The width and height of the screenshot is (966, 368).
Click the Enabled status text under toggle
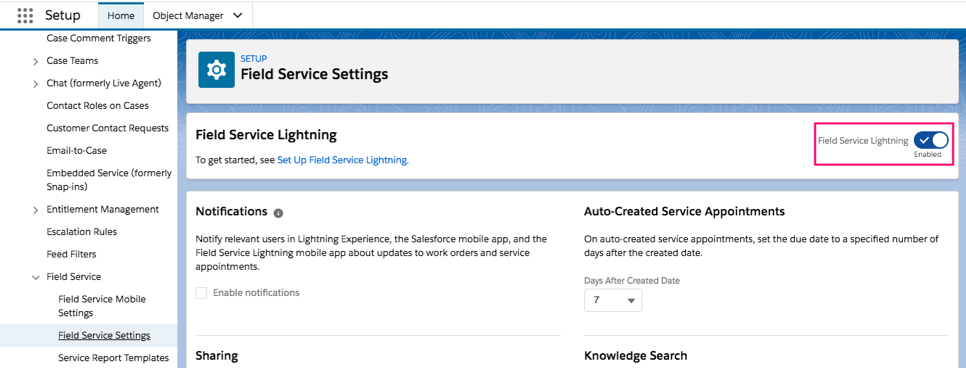(928, 155)
